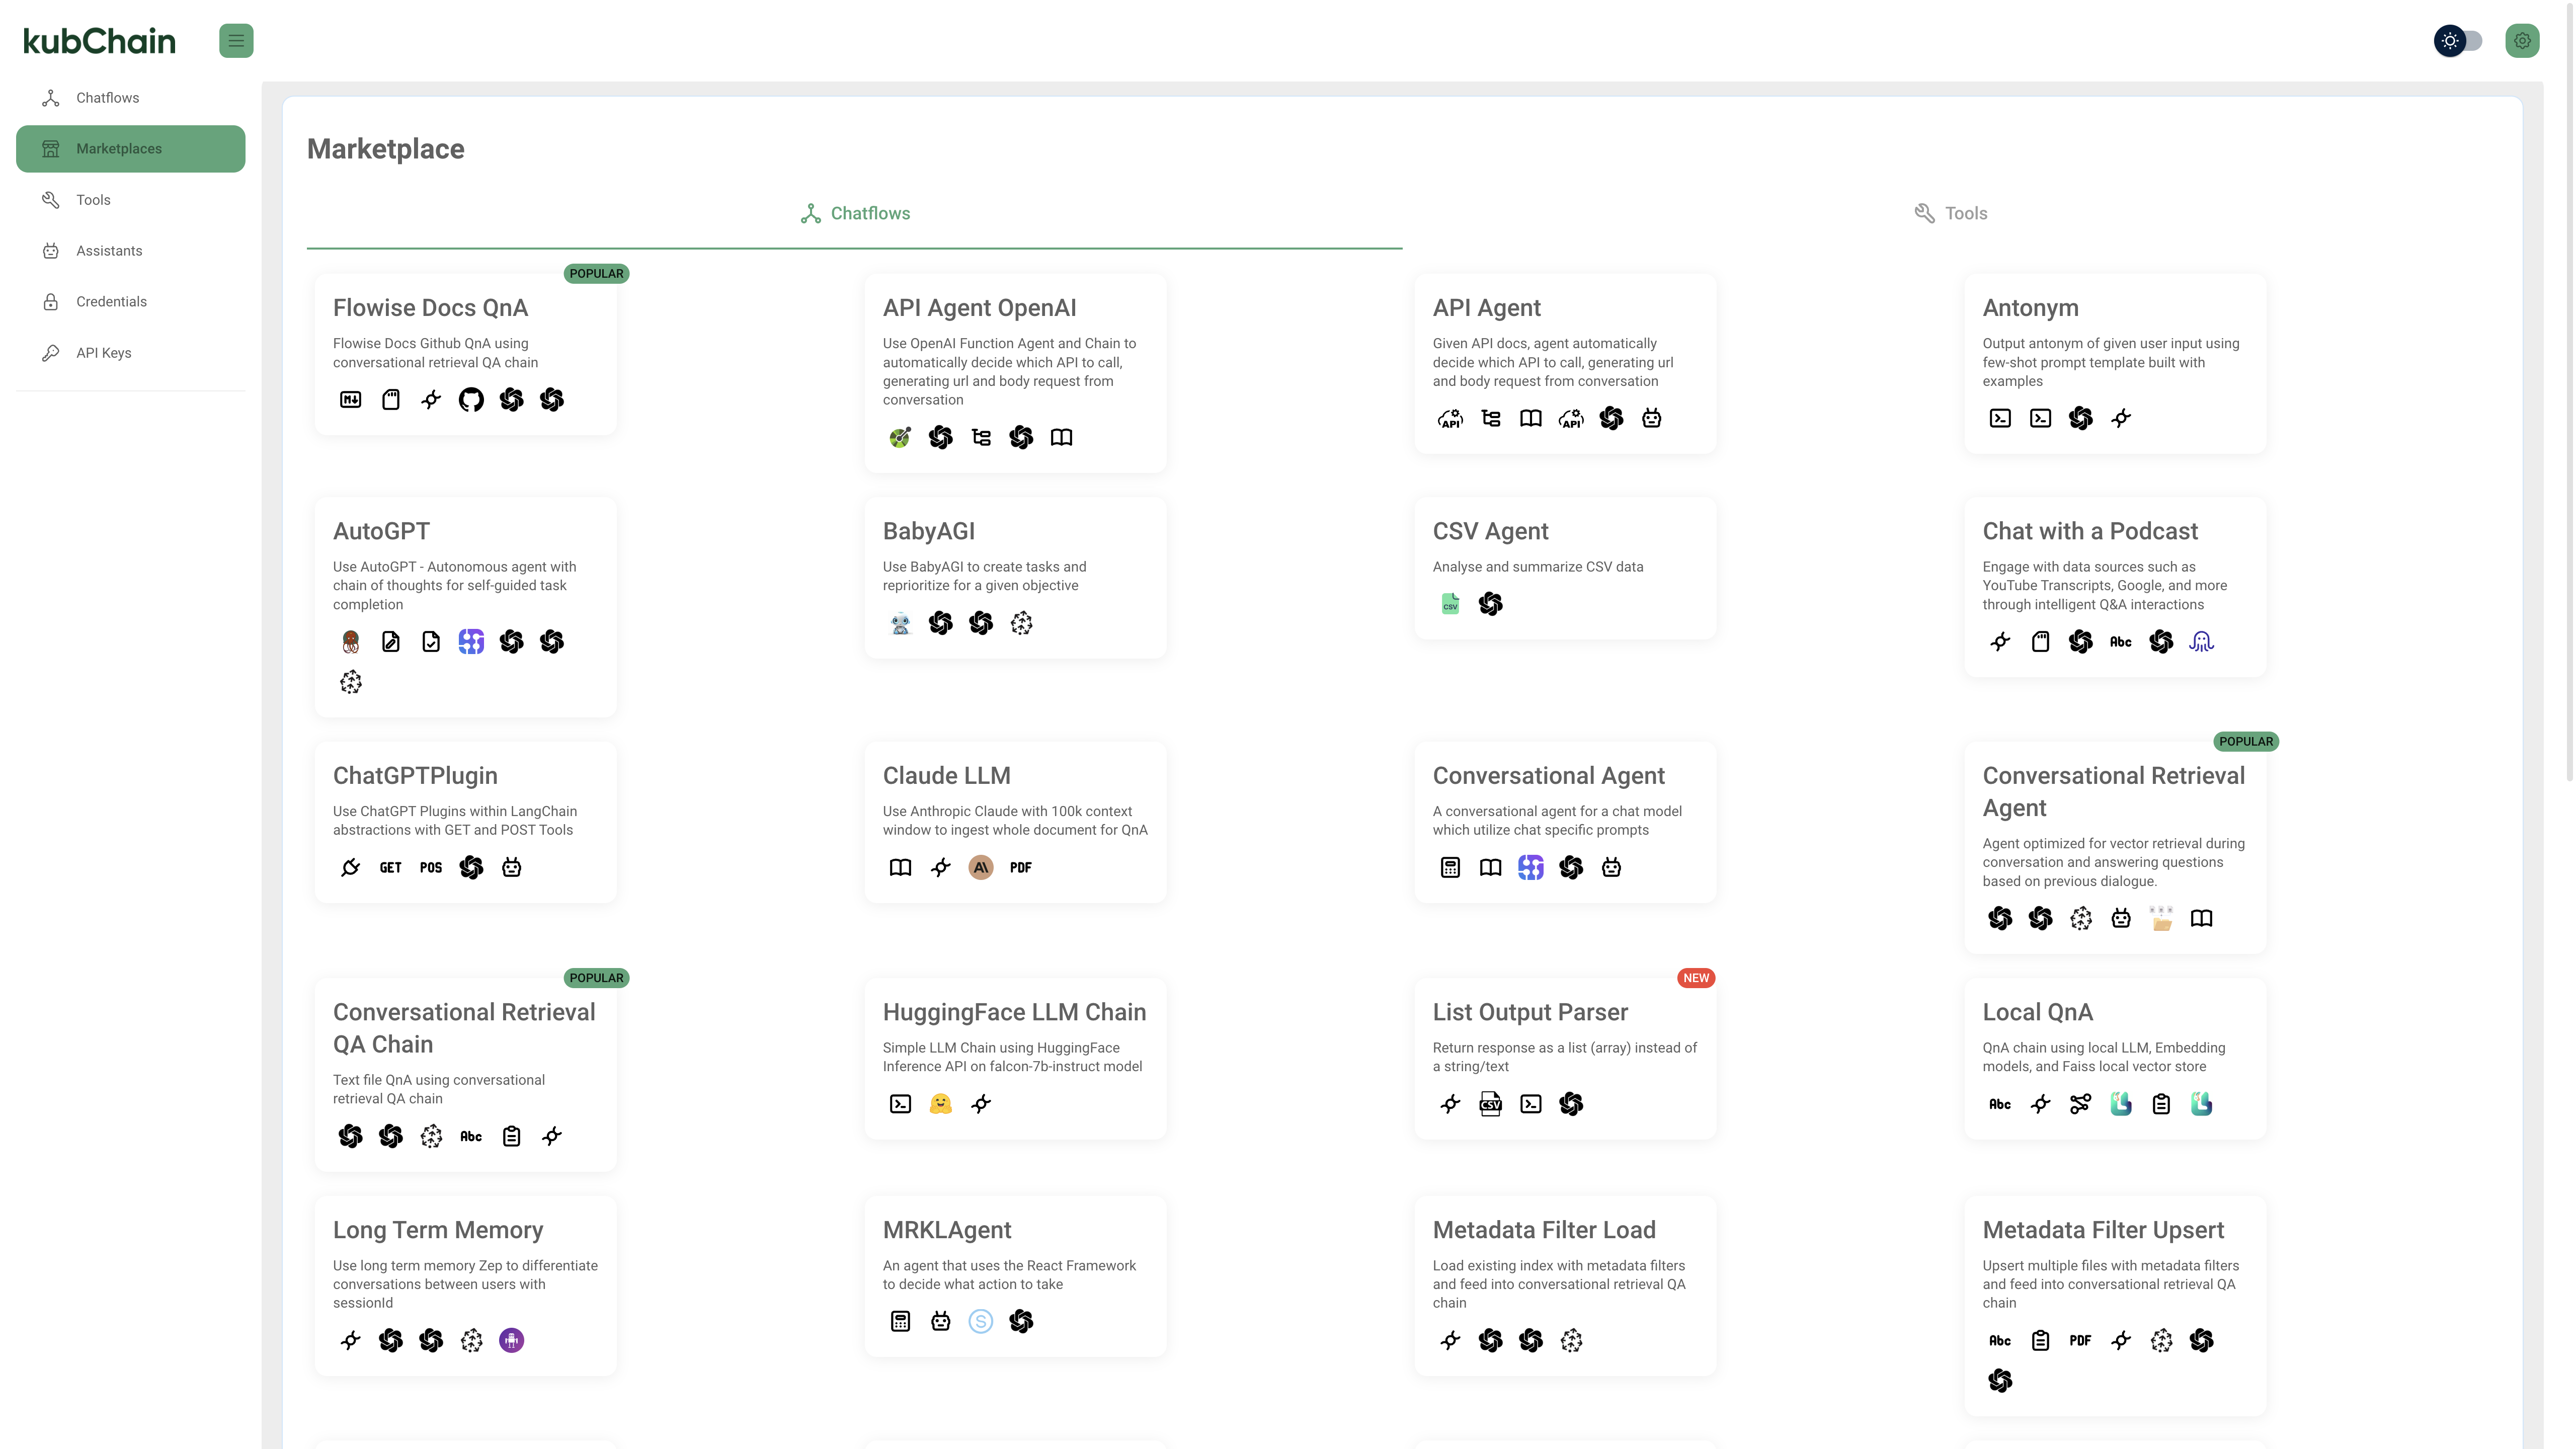The height and width of the screenshot is (1449, 2576).
Task: Click the AutoGPT octopus mascot icon
Action: point(351,642)
